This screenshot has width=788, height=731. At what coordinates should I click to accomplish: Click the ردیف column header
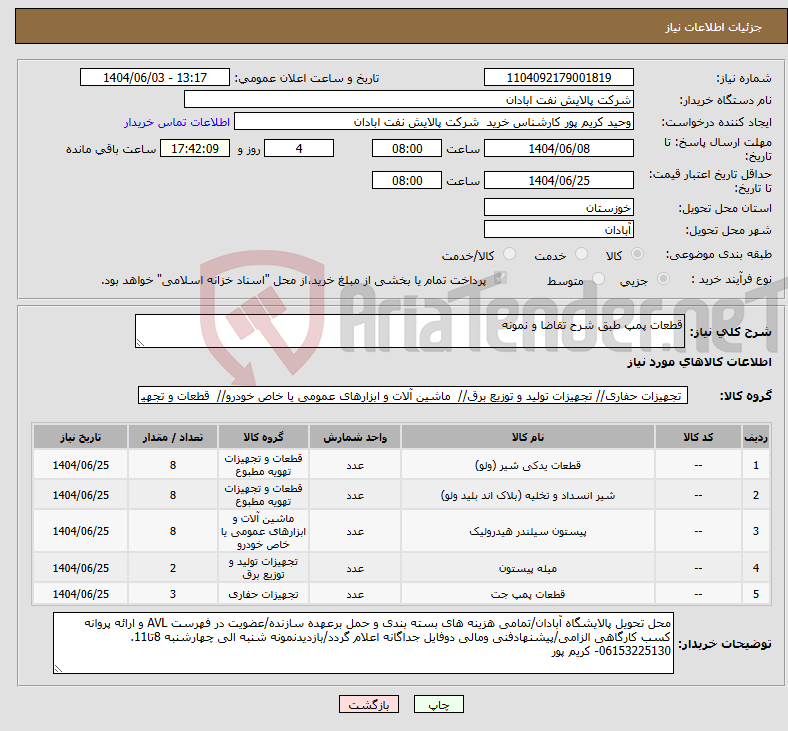pos(755,437)
